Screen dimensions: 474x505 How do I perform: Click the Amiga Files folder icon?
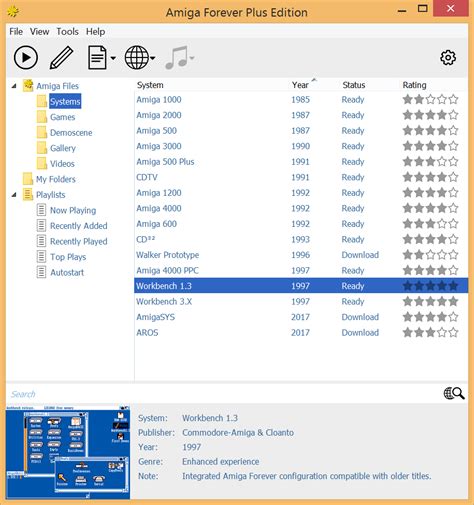[x=28, y=86]
